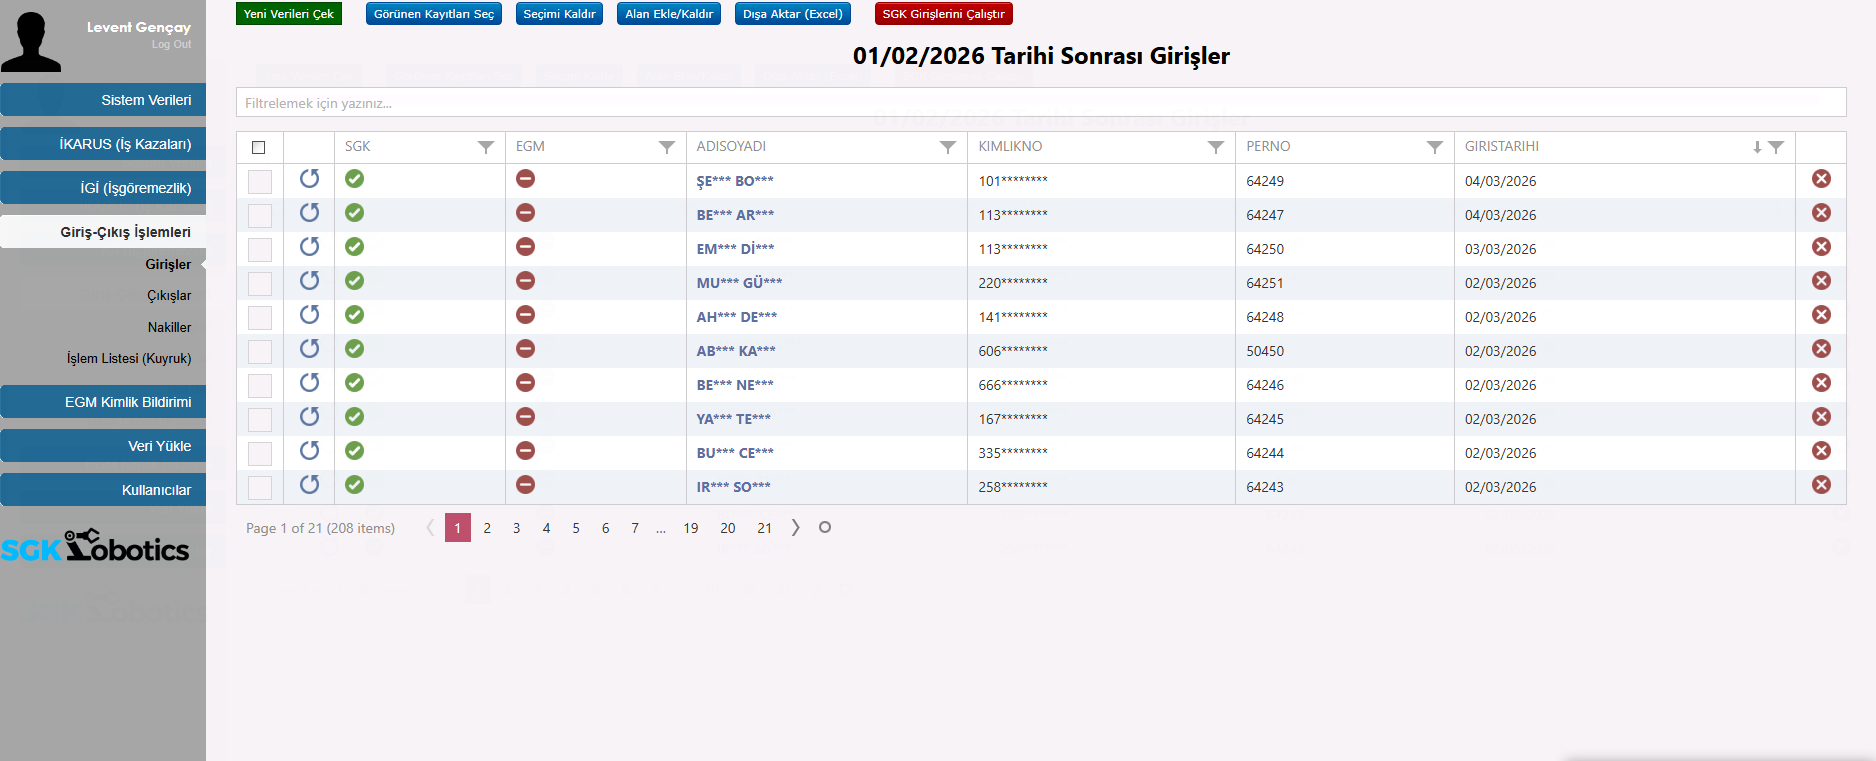1876x761 pixels.
Task: Open İKARUS (İş Kazaları) menu
Action: pyautogui.click(x=103, y=144)
